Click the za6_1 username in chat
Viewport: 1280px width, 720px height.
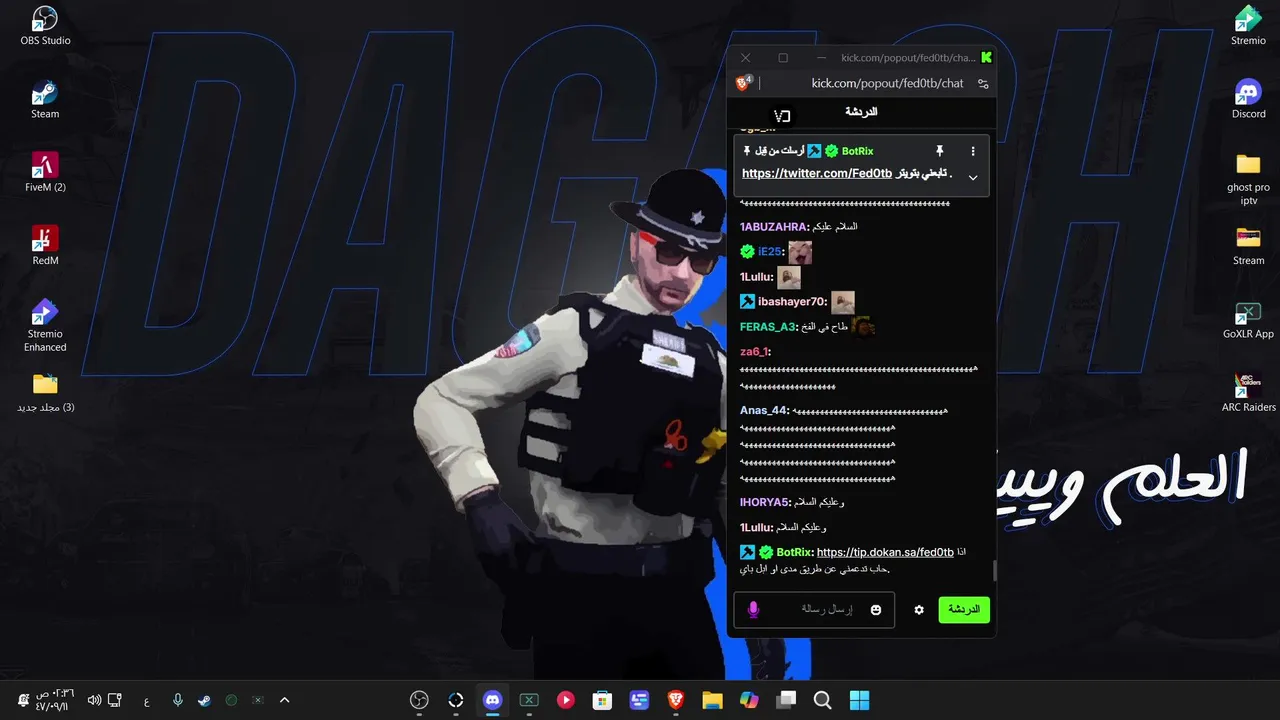[754, 352]
